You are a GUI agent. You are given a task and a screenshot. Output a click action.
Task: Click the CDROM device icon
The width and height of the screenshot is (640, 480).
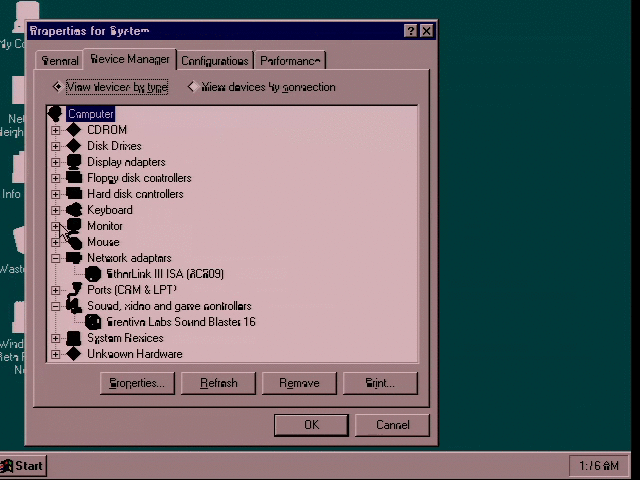pyautogui.click(x=74, y=130)
